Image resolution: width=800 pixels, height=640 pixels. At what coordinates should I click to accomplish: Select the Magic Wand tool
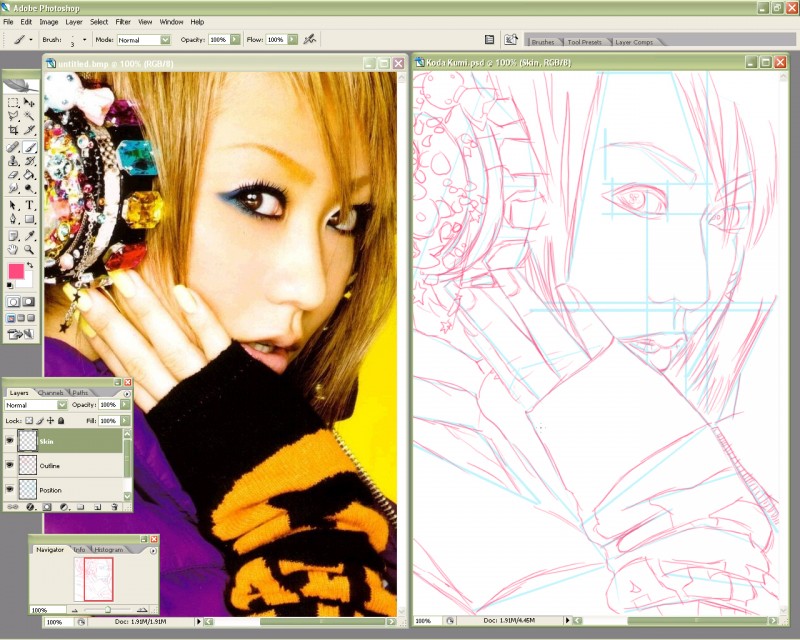pos(29,116)
